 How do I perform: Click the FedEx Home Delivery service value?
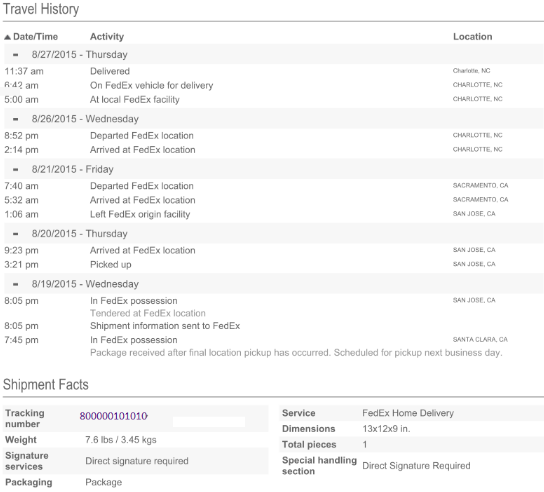pyautogui.click(x=408, y=413)
